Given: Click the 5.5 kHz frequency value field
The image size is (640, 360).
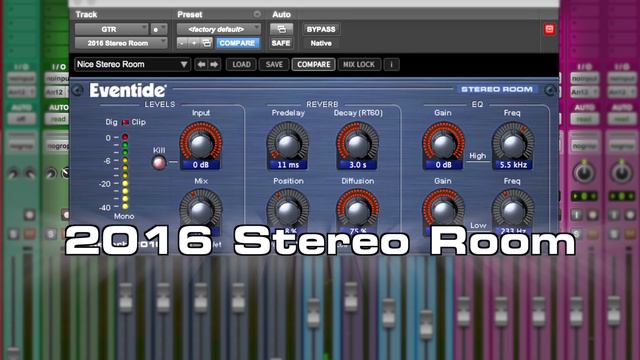Looking at the screenshot, I should click(513, 165).
